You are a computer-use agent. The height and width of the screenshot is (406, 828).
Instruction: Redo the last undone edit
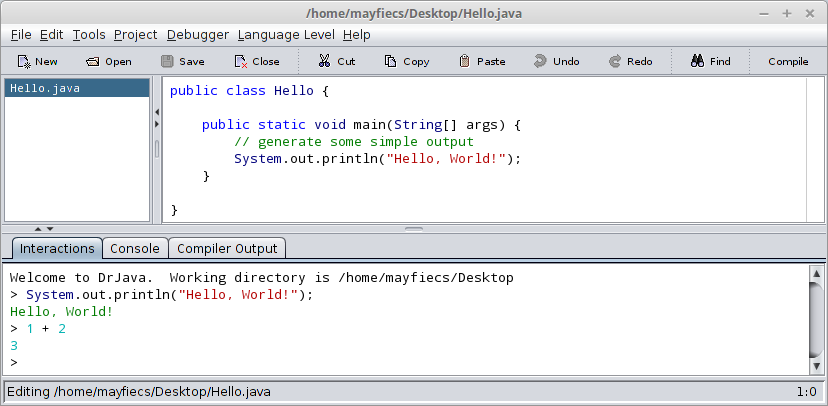631,62
